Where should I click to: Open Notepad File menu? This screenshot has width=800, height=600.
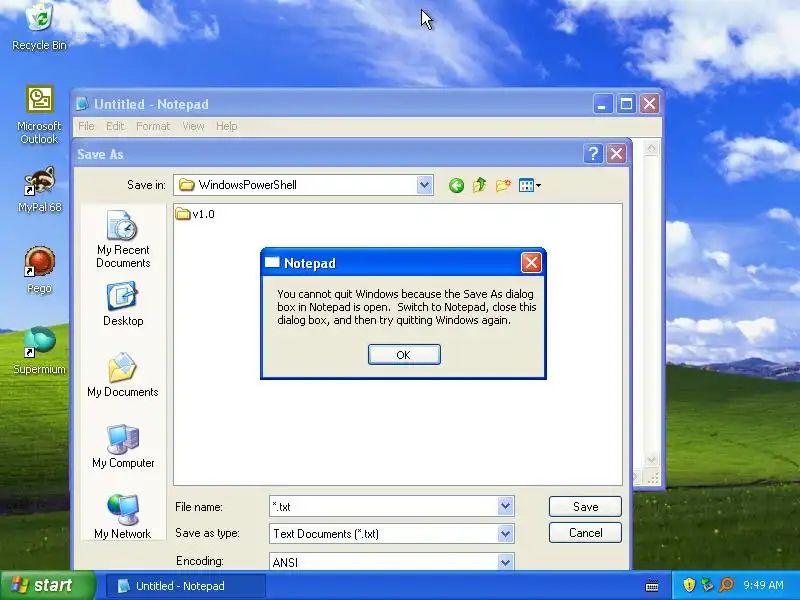(x=86, y=126)
